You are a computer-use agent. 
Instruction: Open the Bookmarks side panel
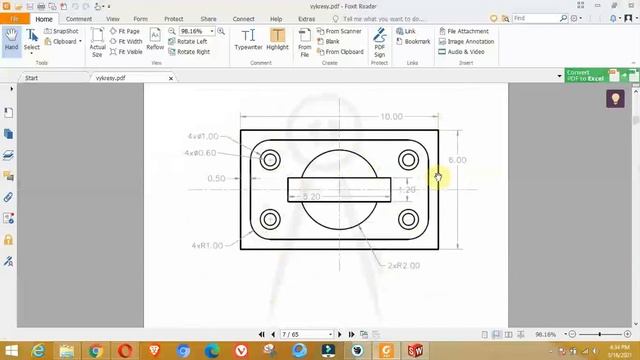coord(8,112)
